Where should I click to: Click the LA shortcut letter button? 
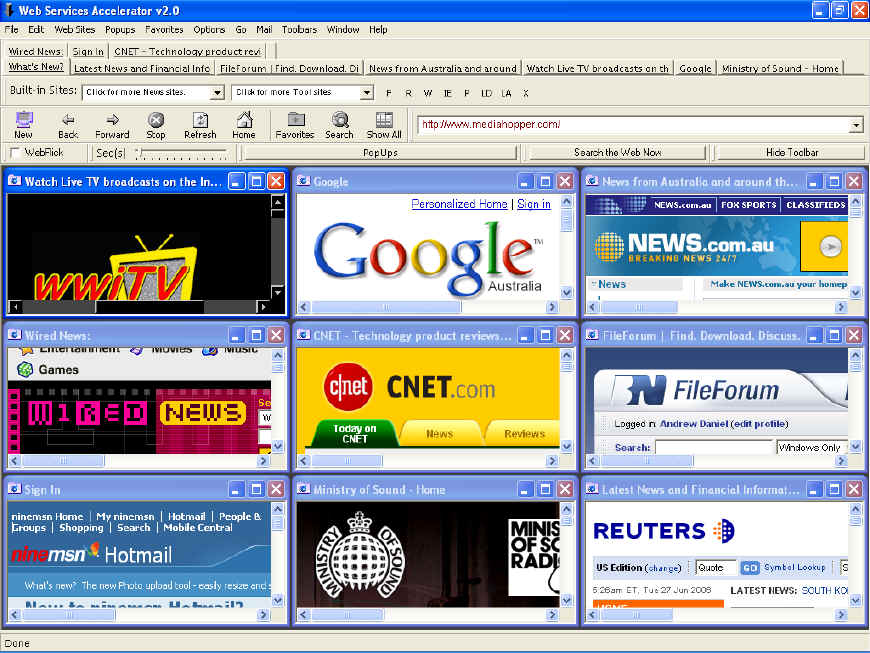(506, 93)
